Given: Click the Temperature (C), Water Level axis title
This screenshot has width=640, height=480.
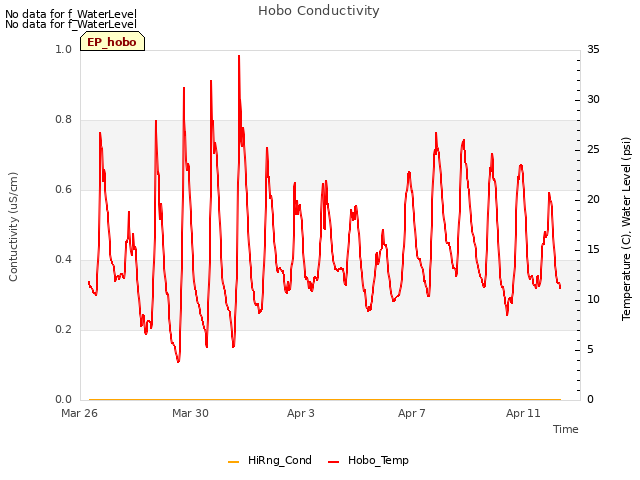Looking at the screenshot, I should [x=626, y=229].
